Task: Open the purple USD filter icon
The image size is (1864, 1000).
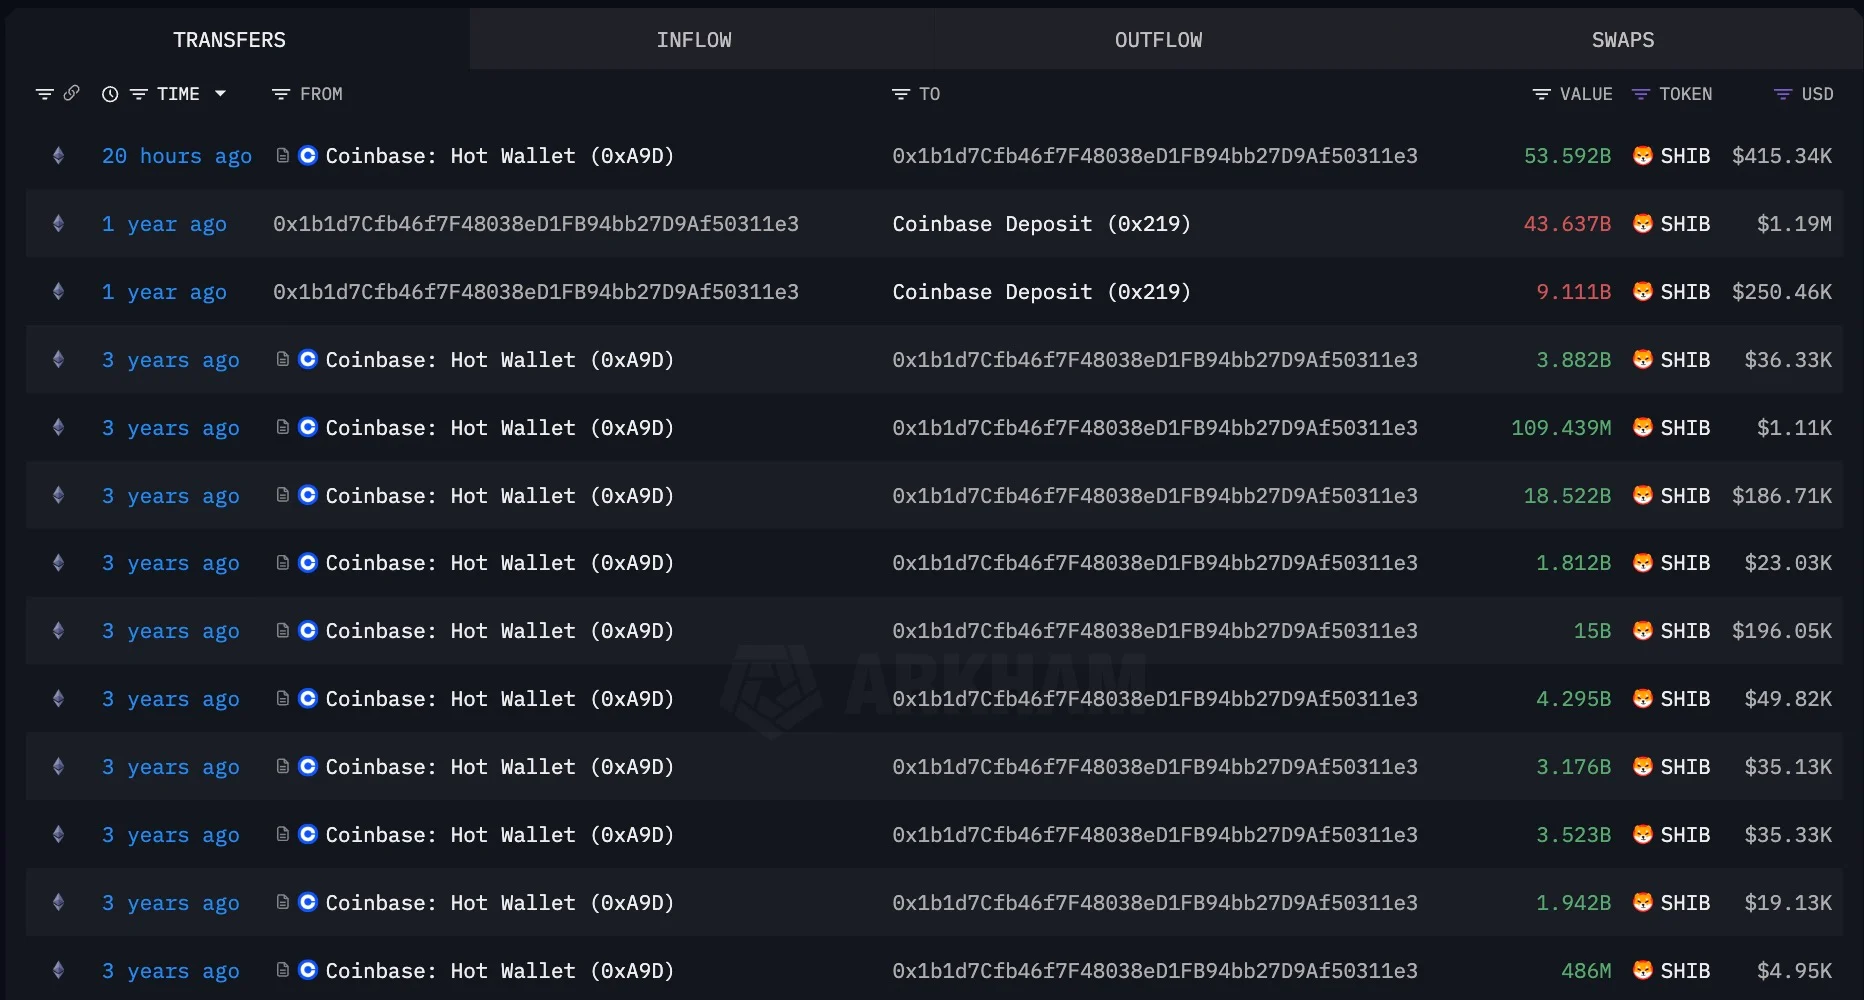Action: (1782, 94)
